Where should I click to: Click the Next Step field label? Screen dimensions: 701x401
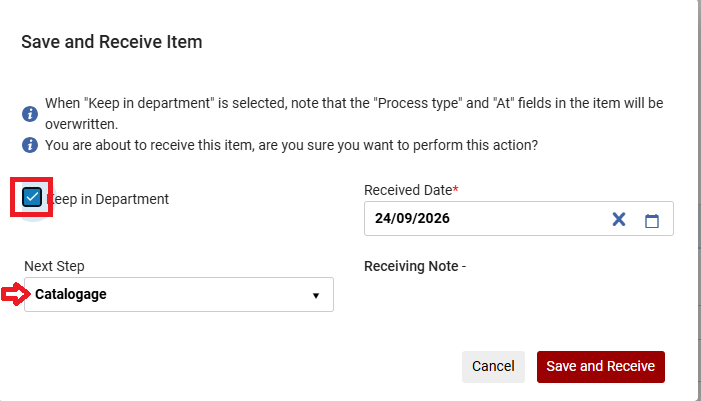point(54,266)
